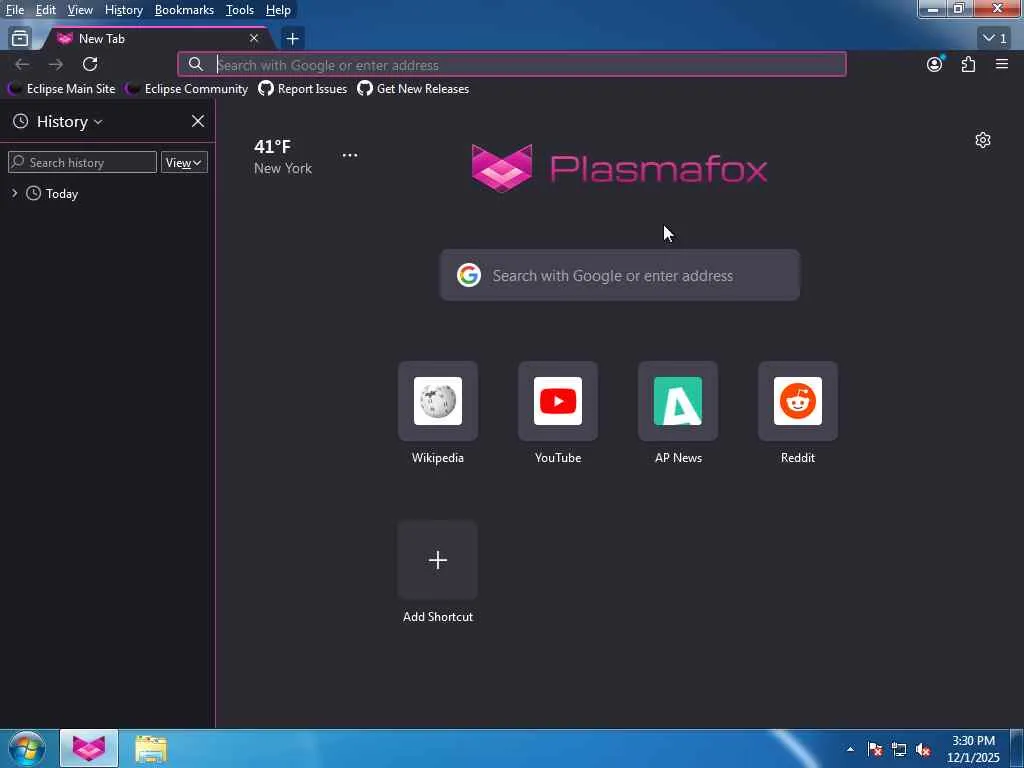Click the clock showing 3:30 PM
The image size is (1024, 768).
coord(973,749)
